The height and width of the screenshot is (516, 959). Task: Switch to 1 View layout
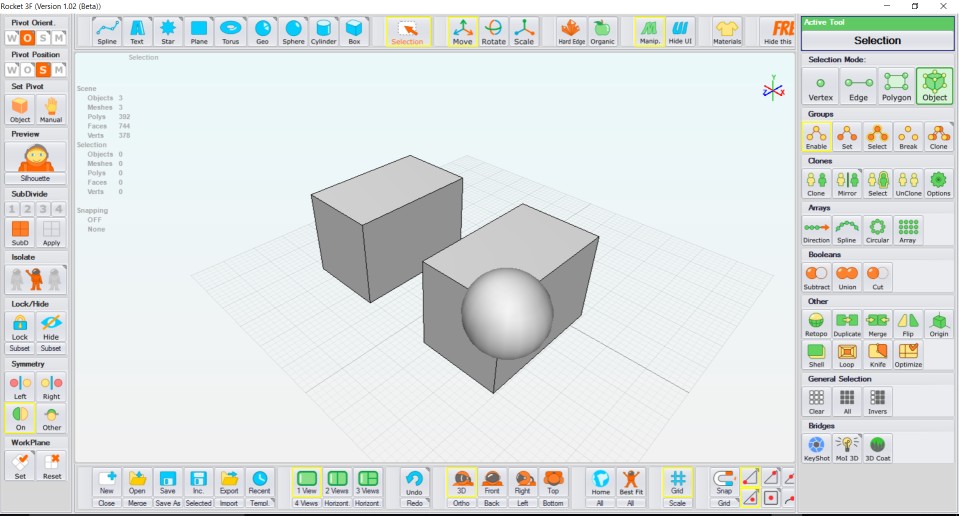pos(306,482)
